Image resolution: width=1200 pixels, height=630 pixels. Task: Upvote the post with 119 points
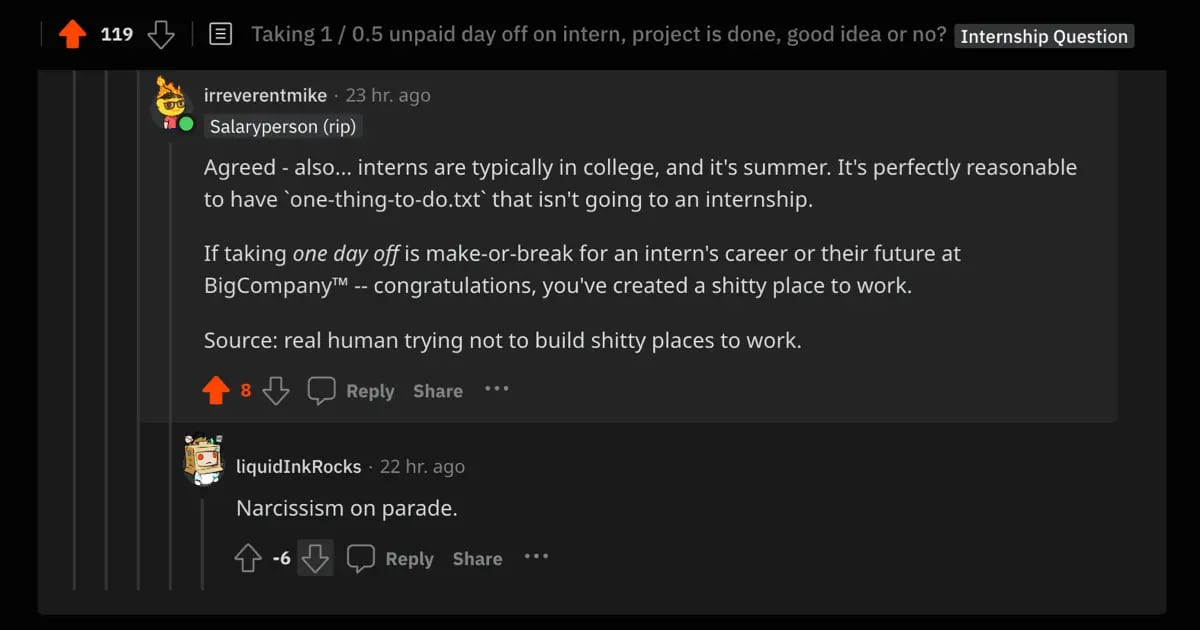(x=73, y=35)
